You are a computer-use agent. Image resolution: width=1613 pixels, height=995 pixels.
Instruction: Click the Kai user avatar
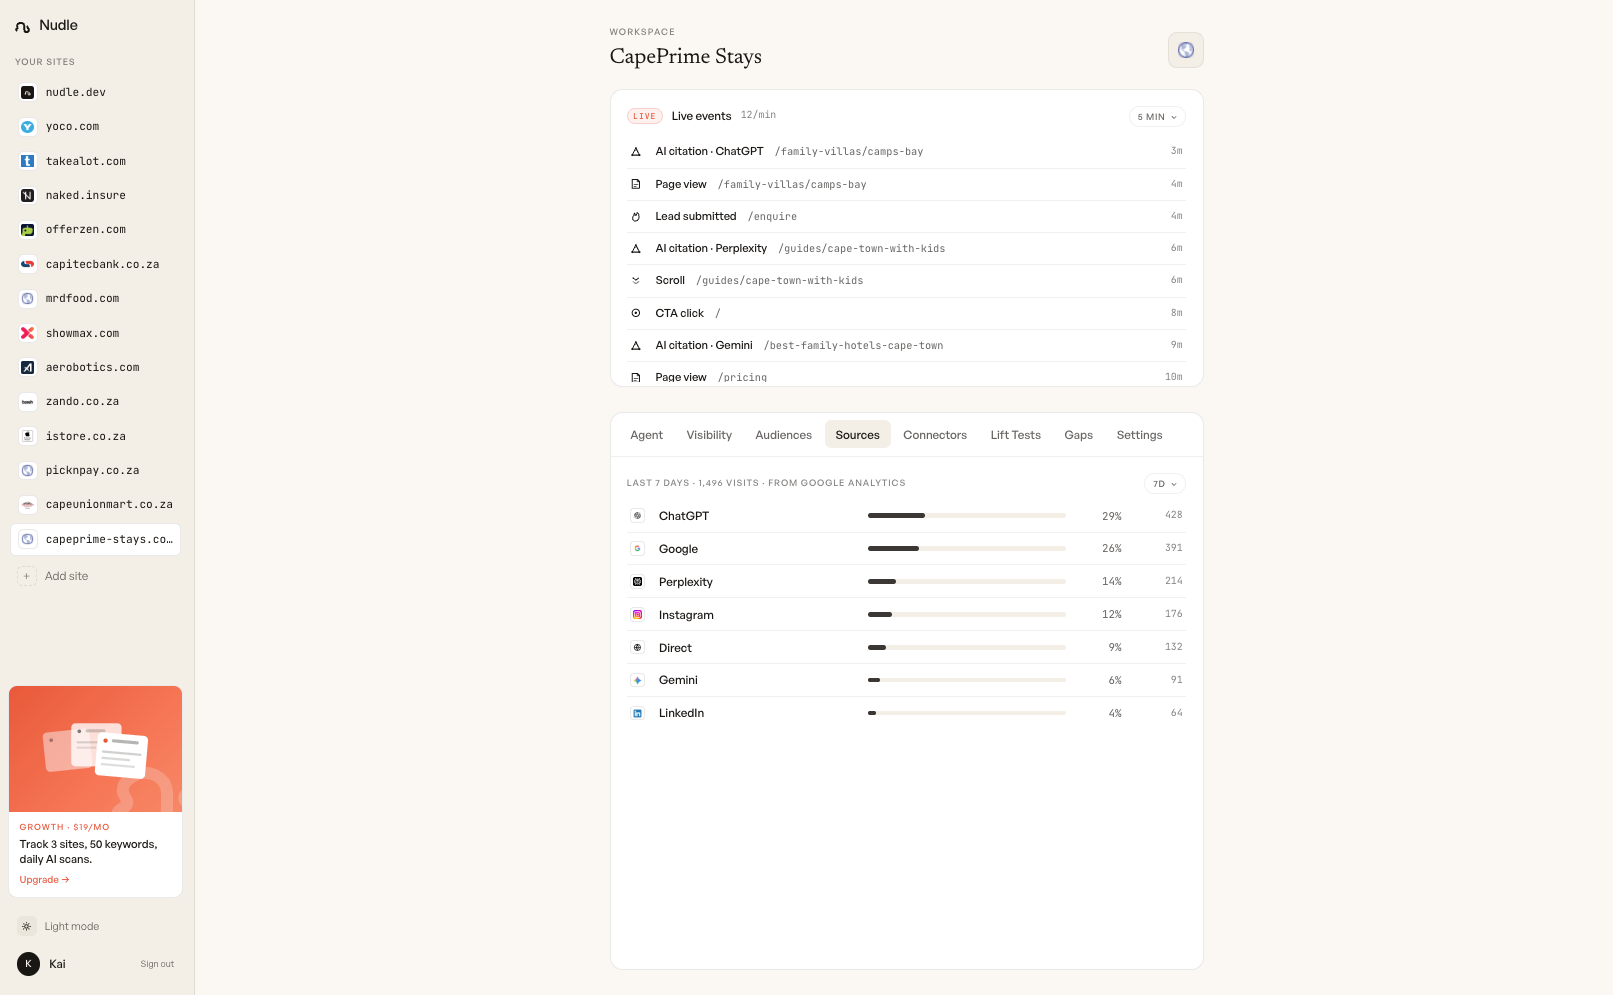pyautogui.click(x=28, y=964)
